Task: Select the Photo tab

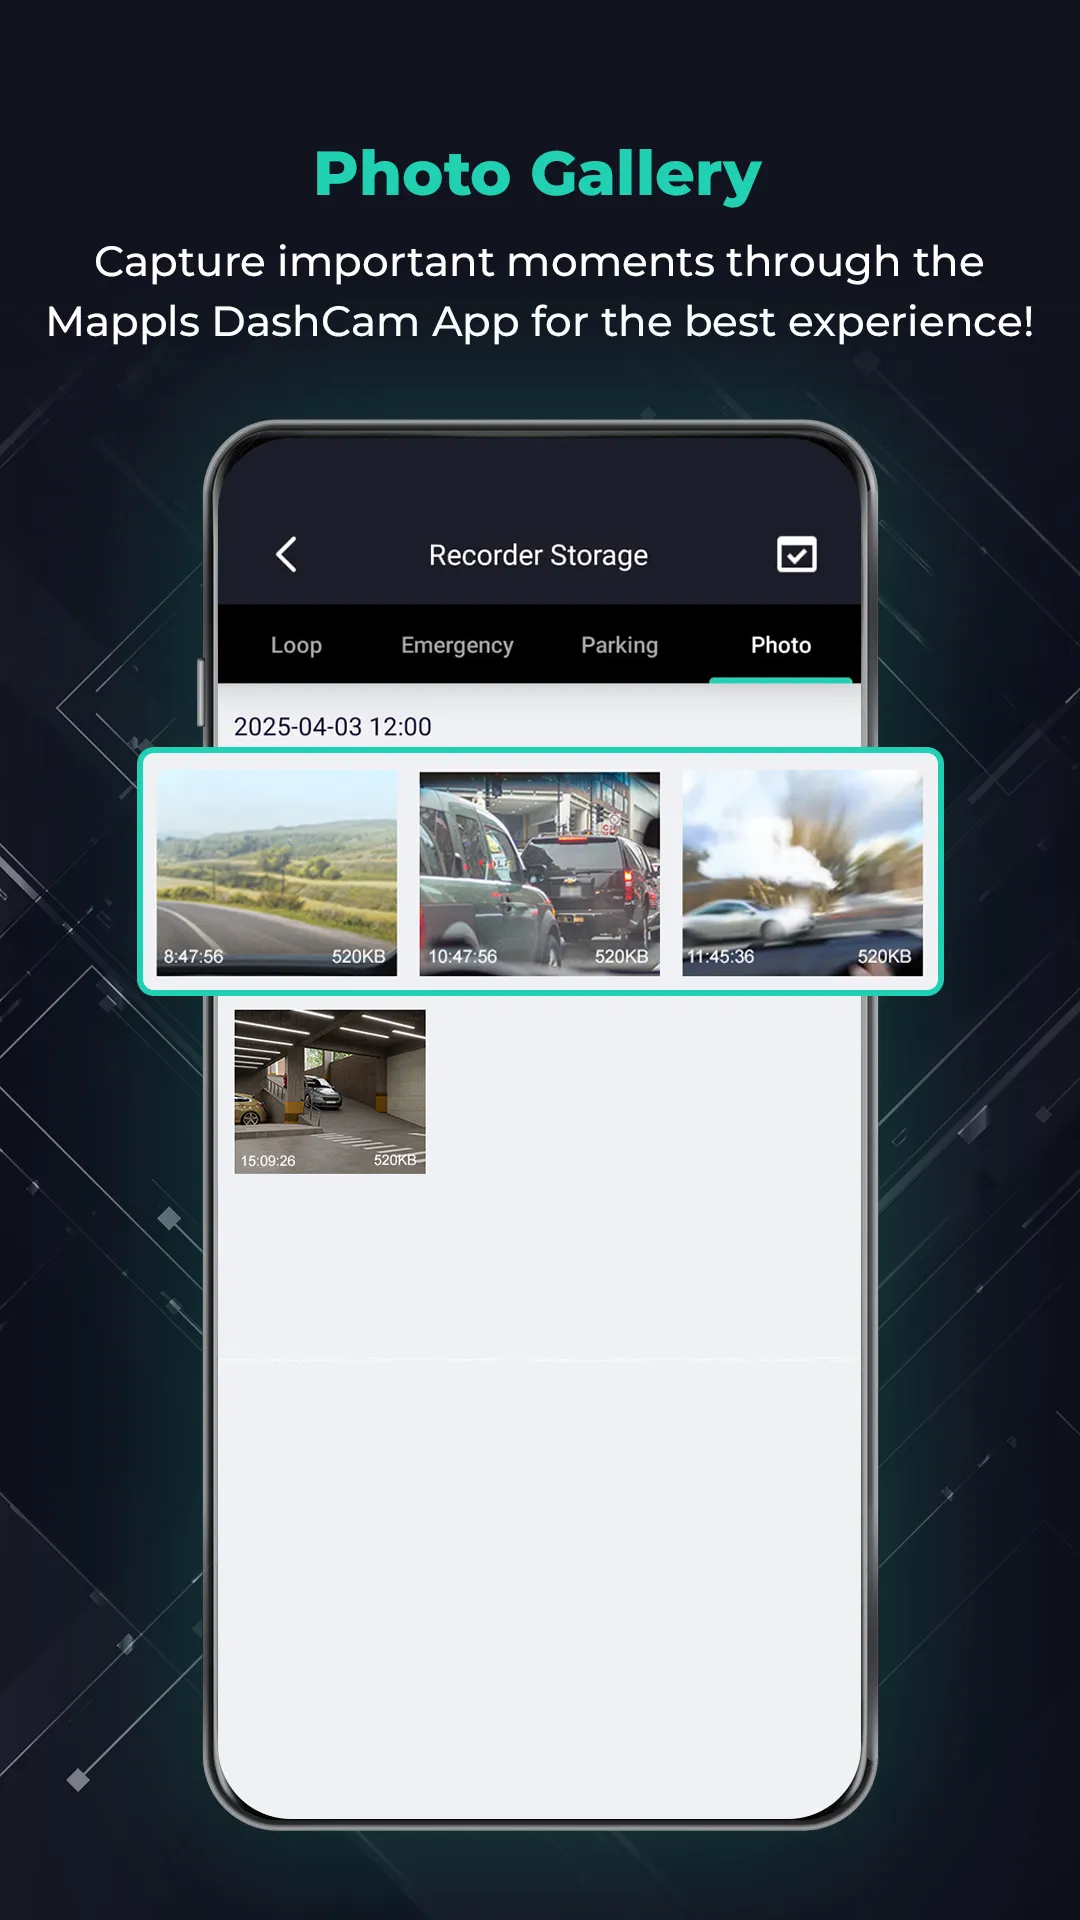Action: pyautogui.click(x=781, y=645)
